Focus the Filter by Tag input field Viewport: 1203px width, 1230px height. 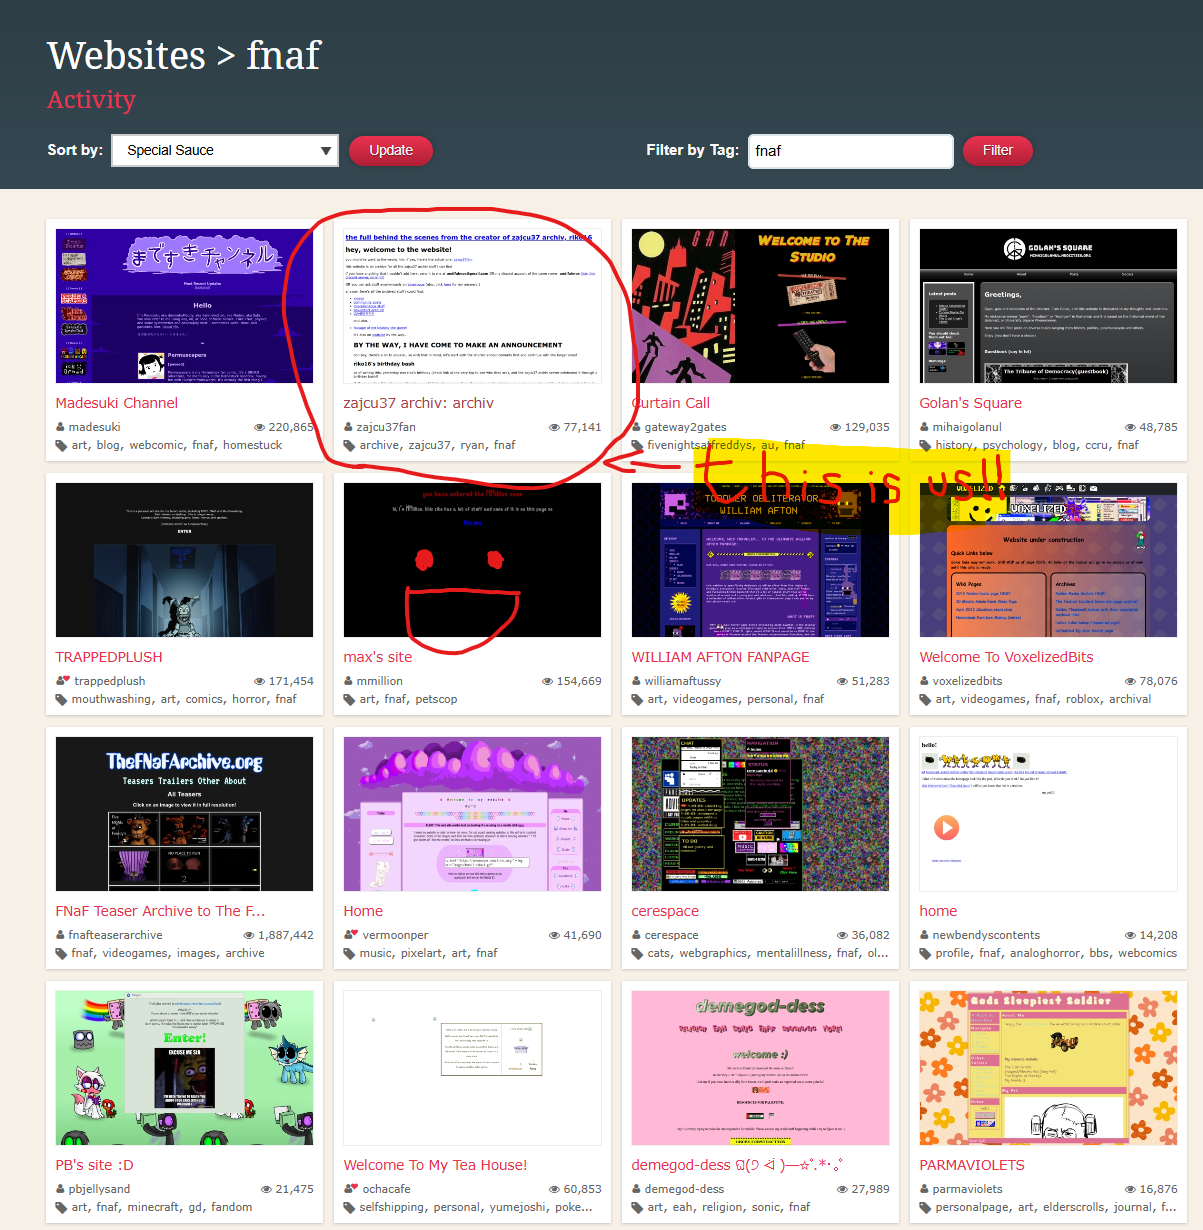[850, 151]
